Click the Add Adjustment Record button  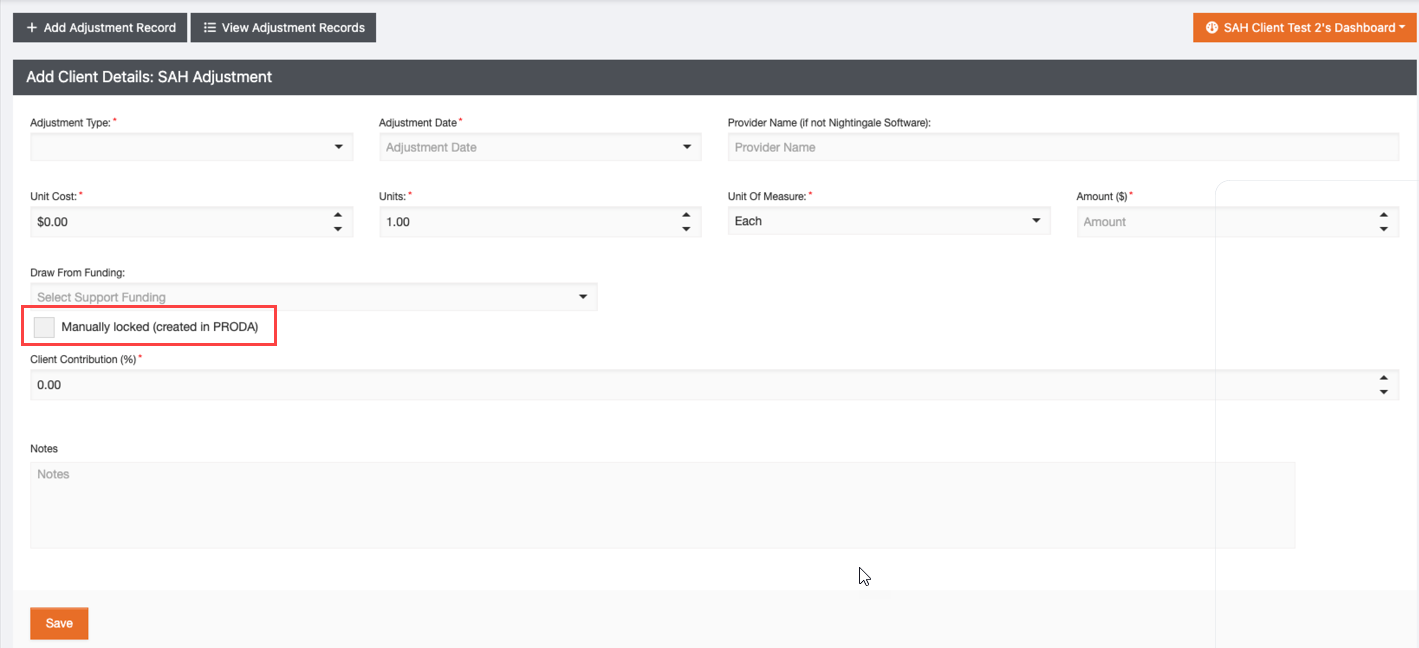[100, 28]
